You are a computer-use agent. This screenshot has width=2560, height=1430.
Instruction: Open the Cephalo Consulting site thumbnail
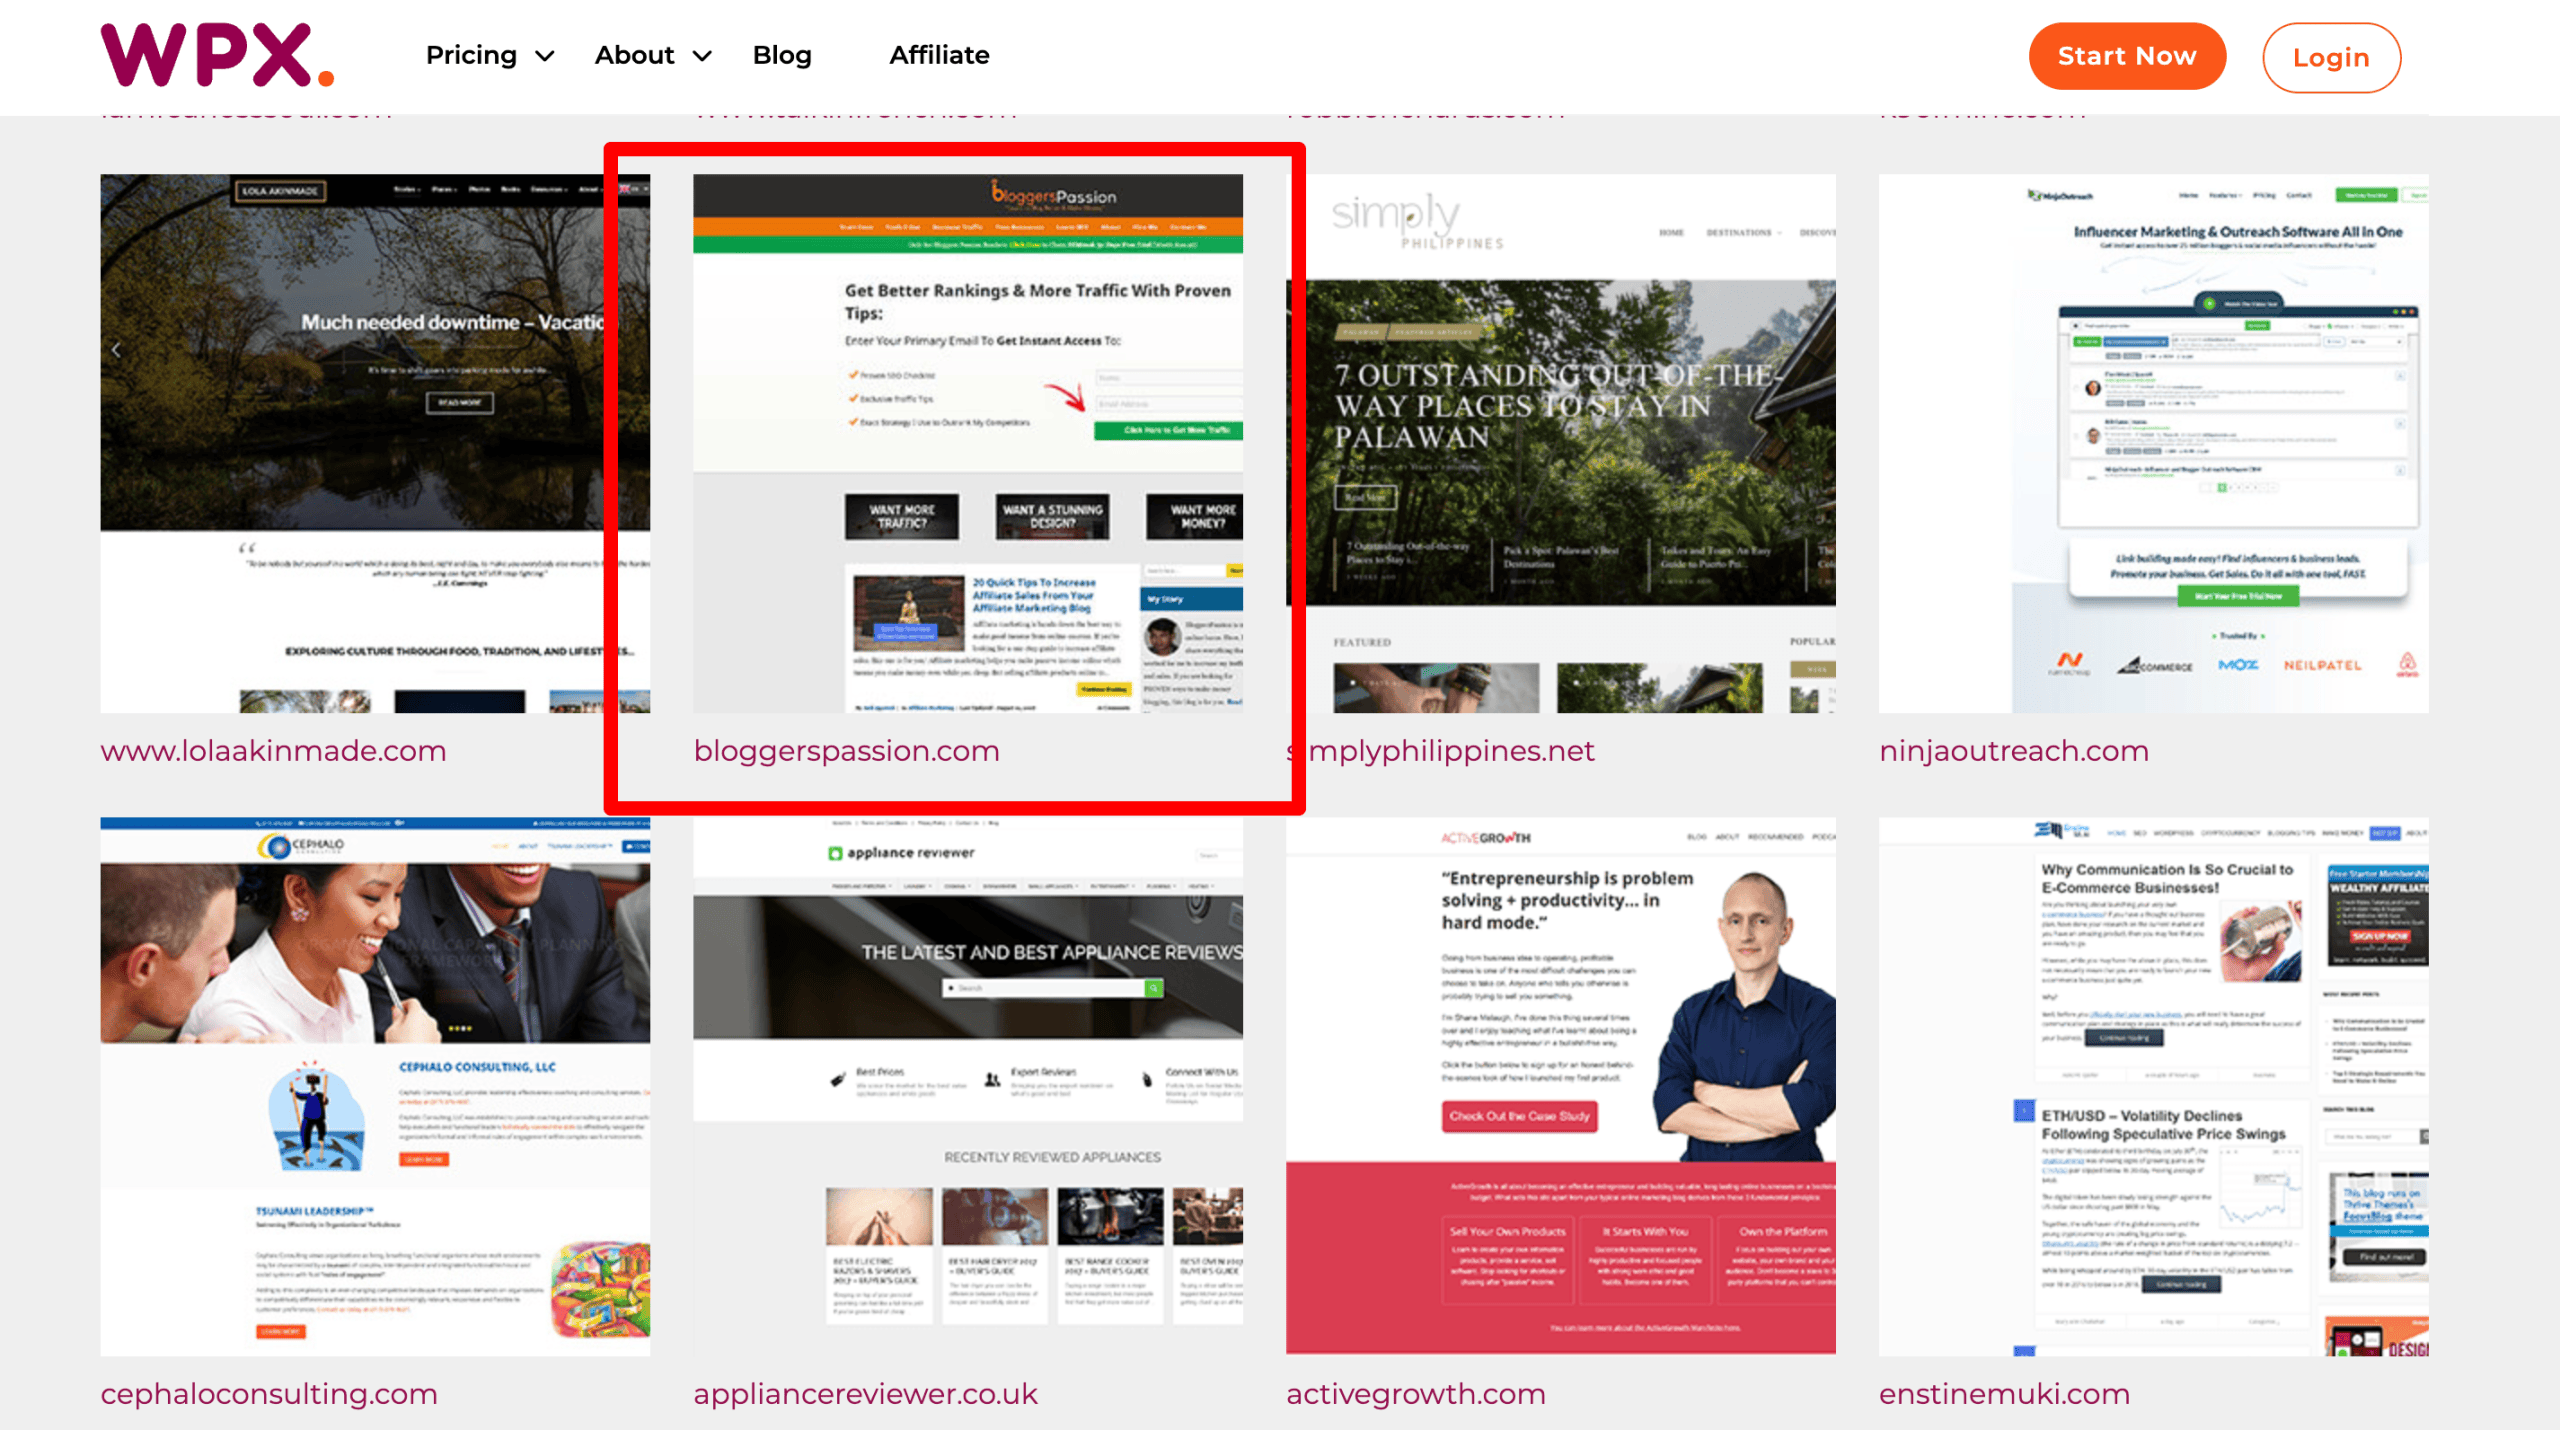click(x=375, y=1086)
